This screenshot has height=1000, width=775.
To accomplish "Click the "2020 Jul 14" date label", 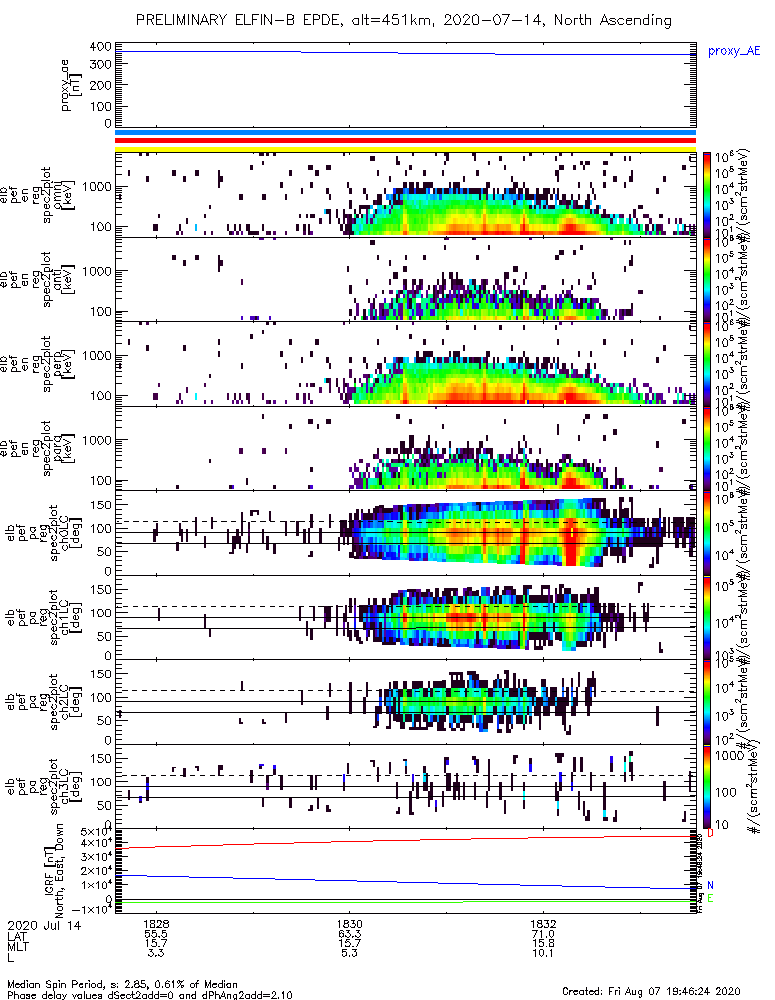I will pyautogui.click(x=44, y=925).
